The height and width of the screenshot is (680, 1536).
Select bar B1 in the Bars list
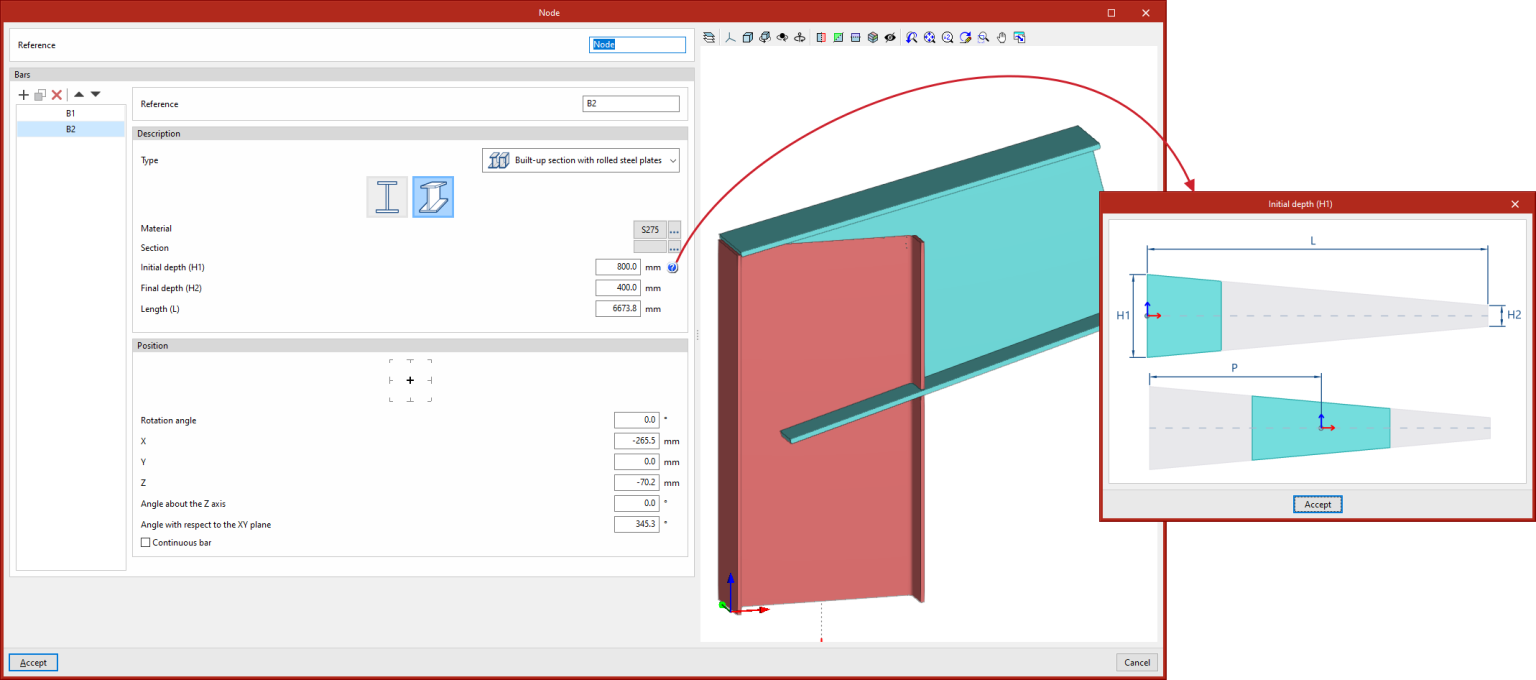coord(70,113)
